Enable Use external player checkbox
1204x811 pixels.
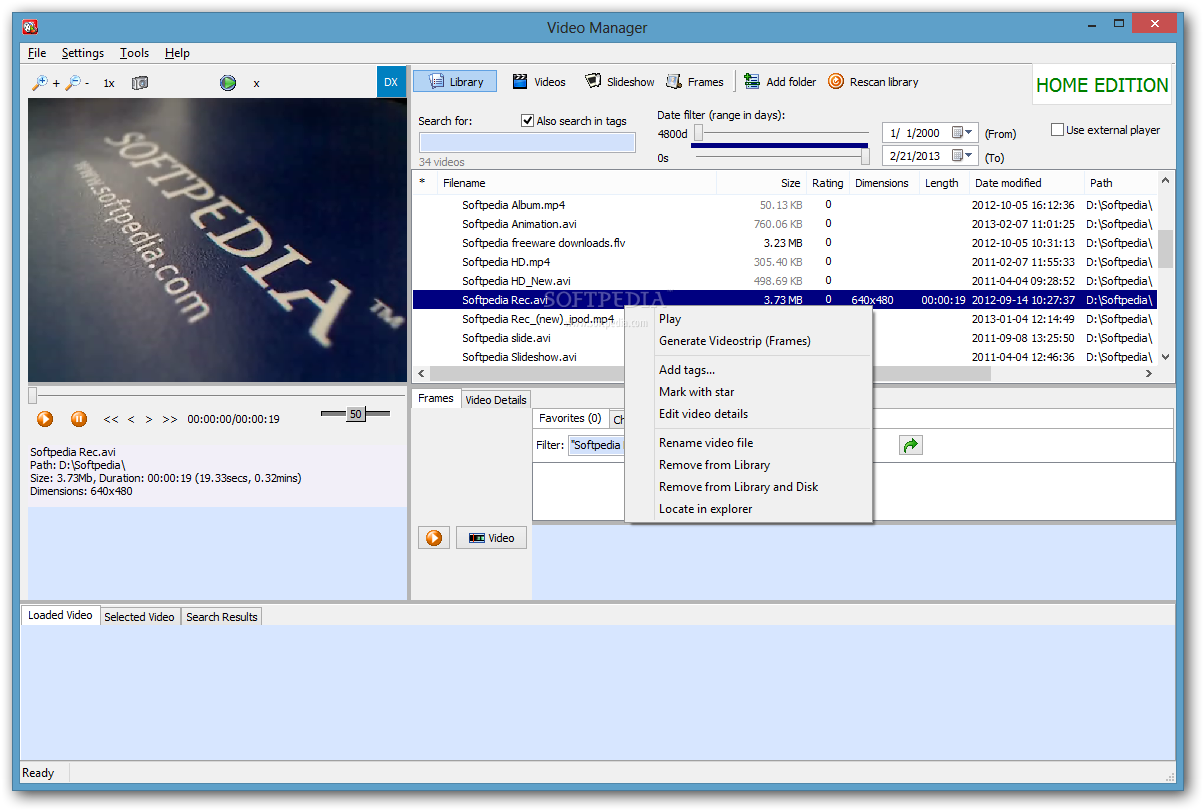tap(1057, 130)
